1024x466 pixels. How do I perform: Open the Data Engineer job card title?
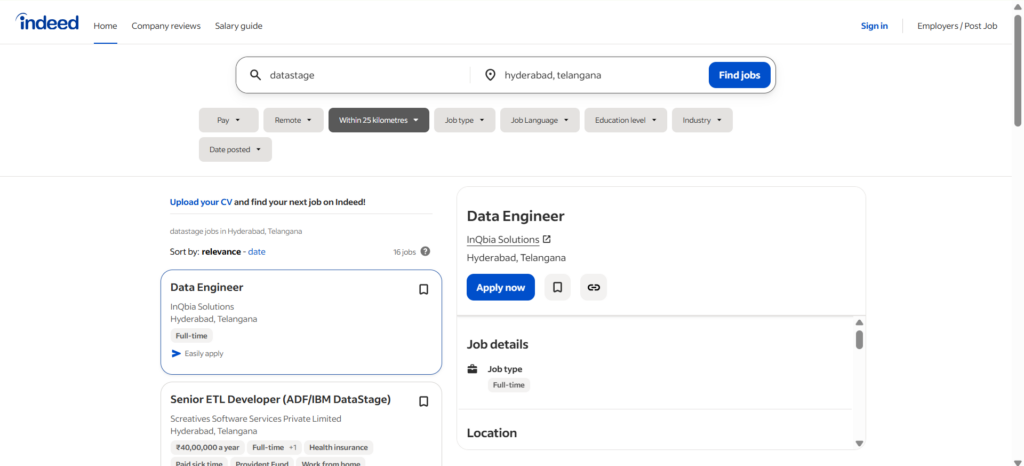tap(206, 287)
